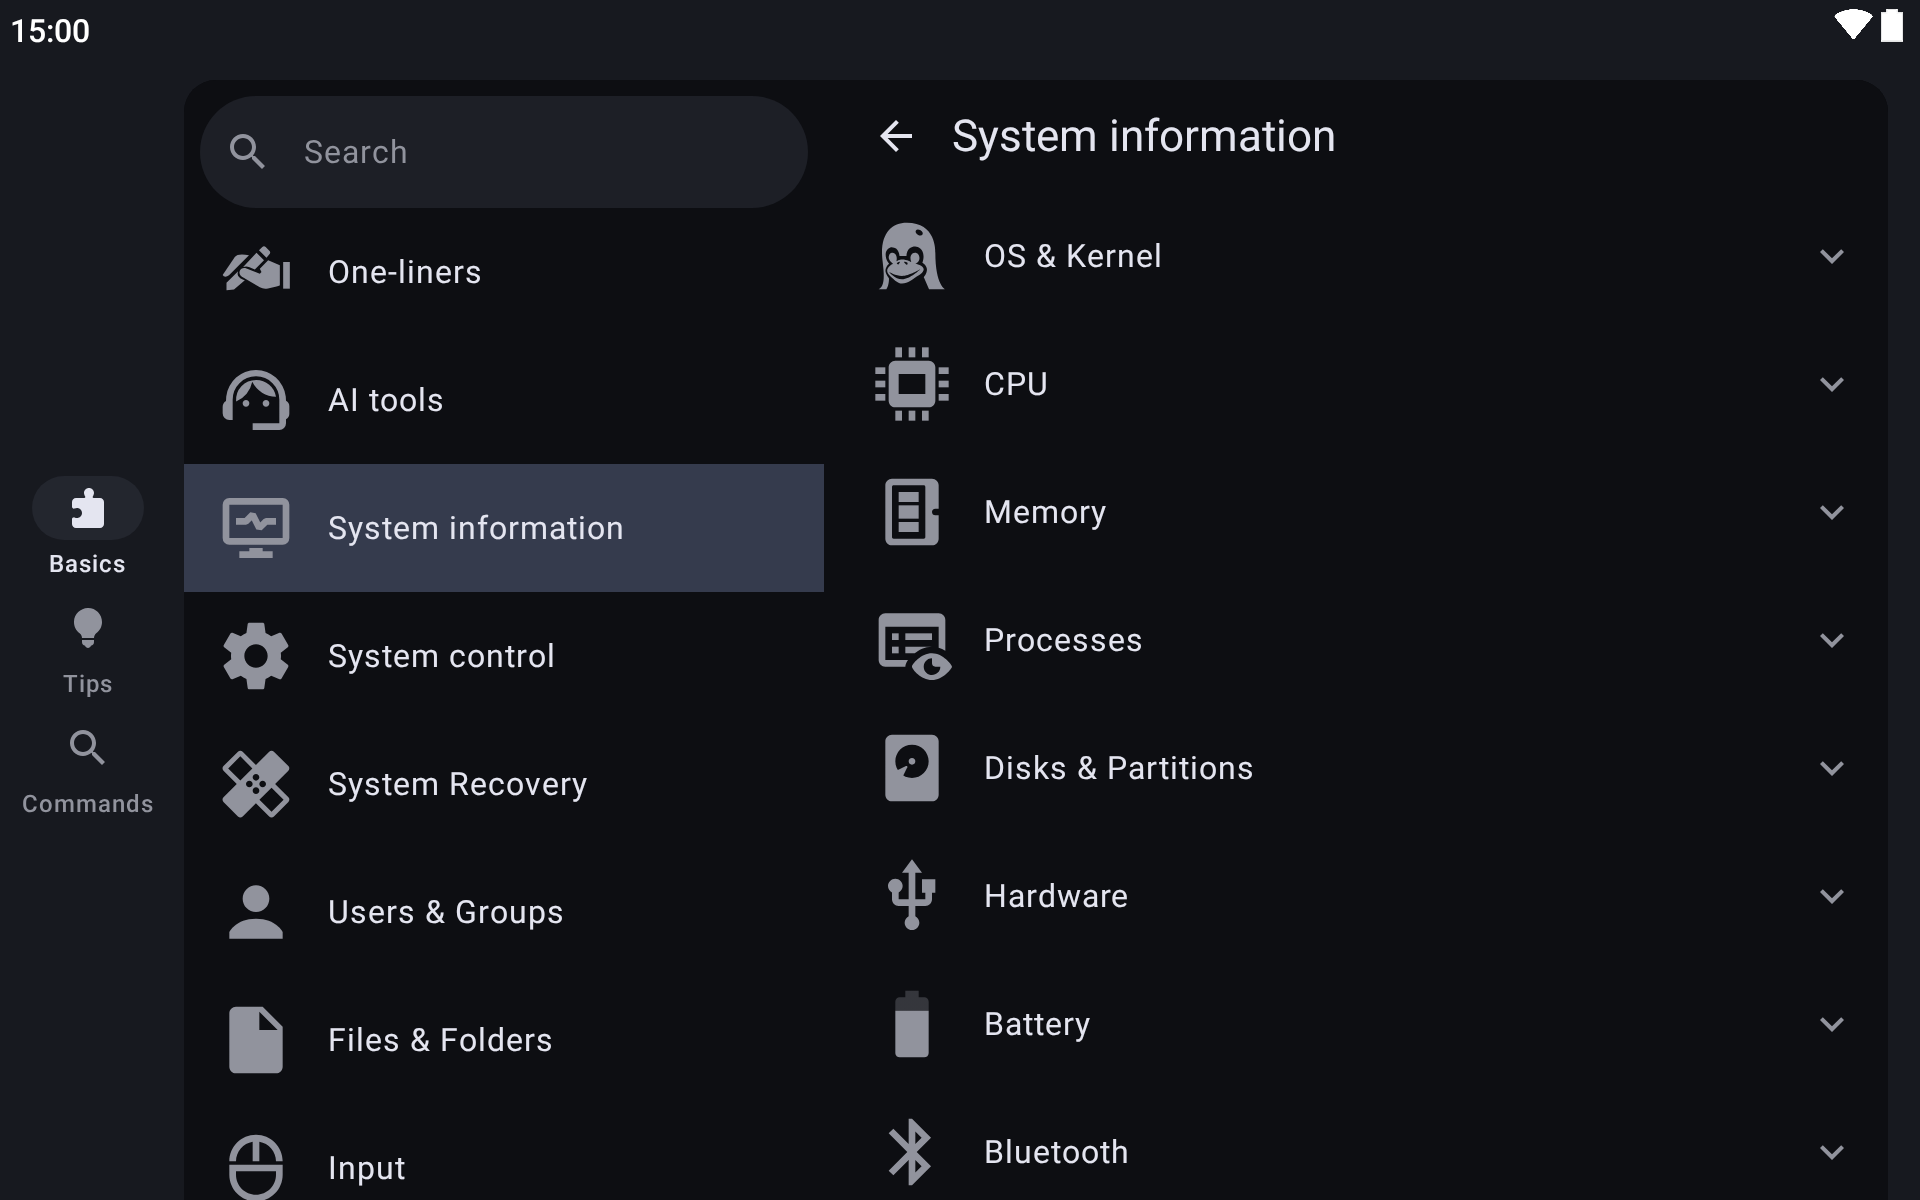Click the Disks & Partitions label

(x=1118, y=768)
